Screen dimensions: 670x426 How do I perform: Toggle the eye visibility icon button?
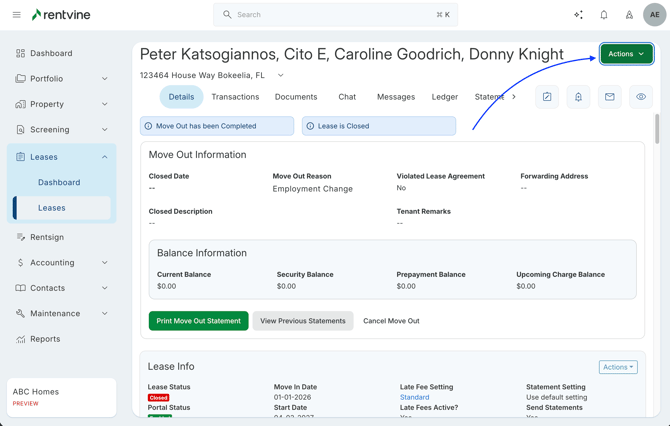(x=641, y=97)
